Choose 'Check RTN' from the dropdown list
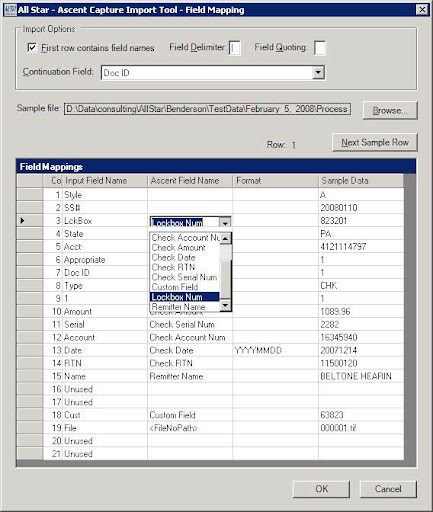The height and width of the screenshot is (512, 433). (x=185, y=267)
